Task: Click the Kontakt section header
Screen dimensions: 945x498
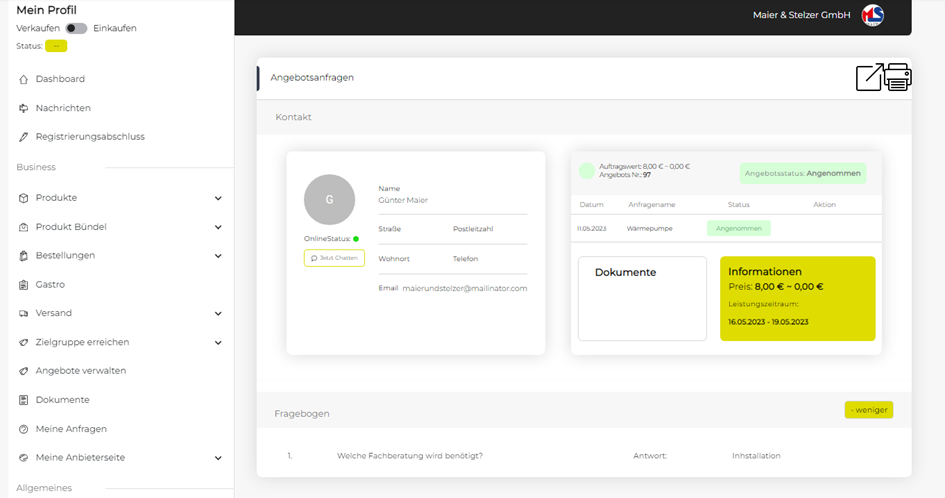Action: (x=584, y=117)
